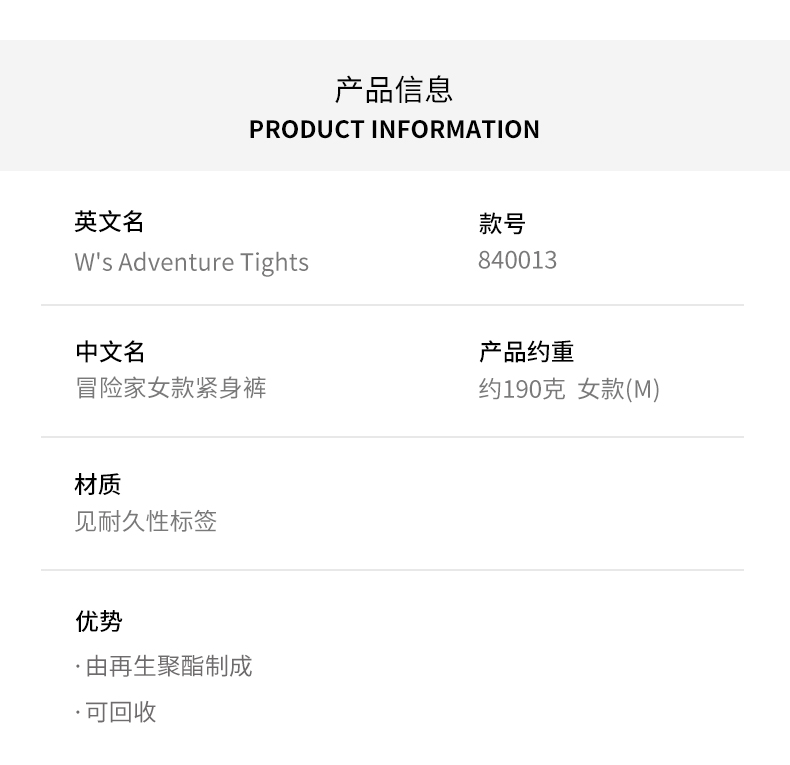Click the 中文名 label
Image resolution: width=790 pixels, height=765 pixels.
pyautogui.click(x=110, y=351)
